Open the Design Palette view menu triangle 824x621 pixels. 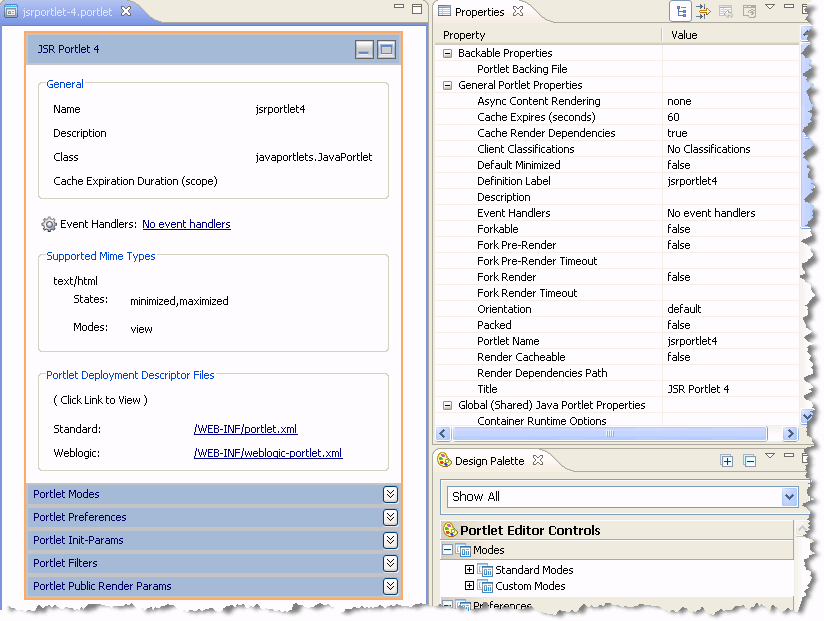click(770, 456)
